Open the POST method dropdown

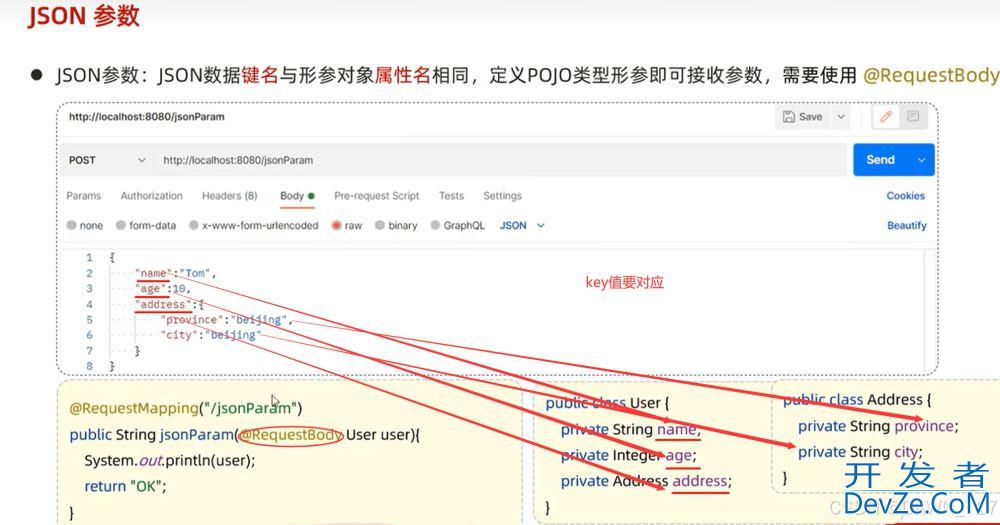107,160
